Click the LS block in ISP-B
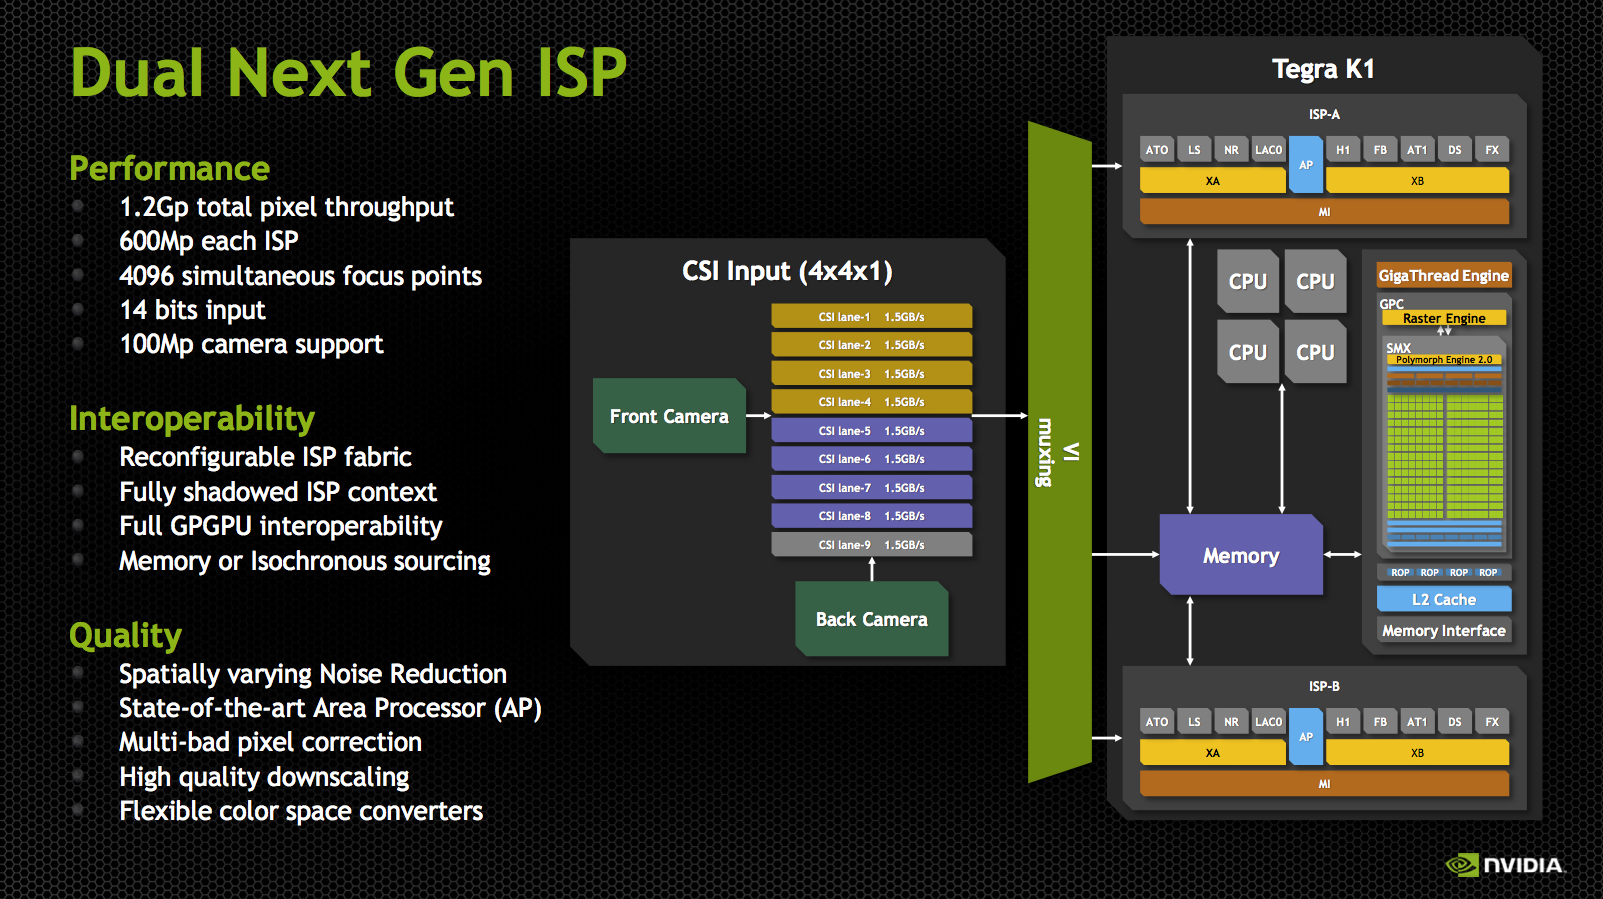Image resolution: width=1603 pixels, height=899 pixels. coord(1194,722)
